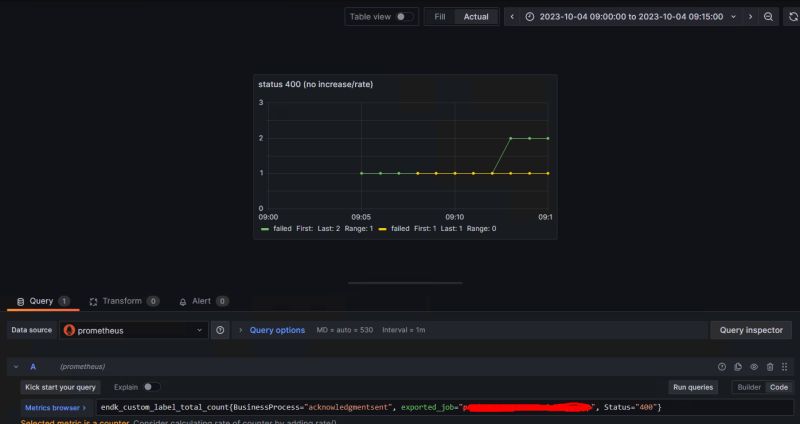Toggle the Table view switch
800x424 pixels.
coord(406,17)
